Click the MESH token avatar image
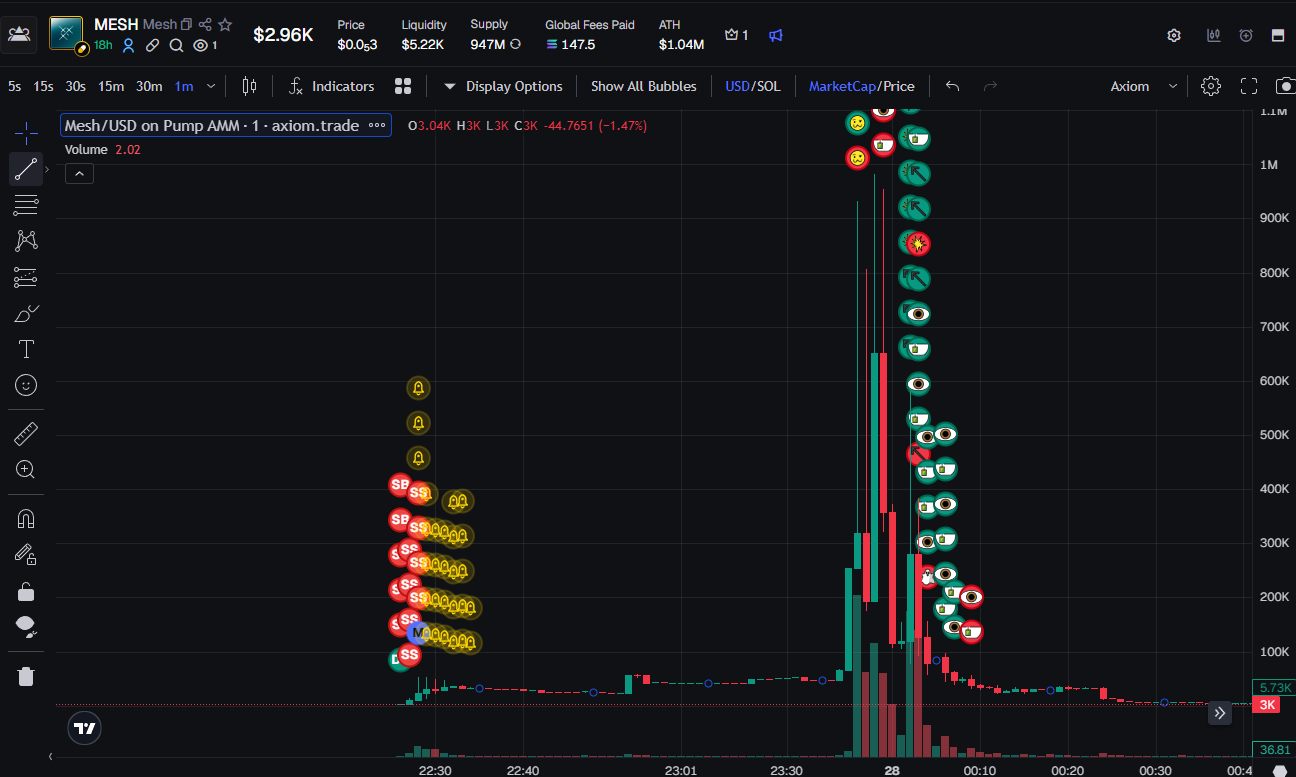The height and width of the screenshot is (777, 1296). [67, 33]
